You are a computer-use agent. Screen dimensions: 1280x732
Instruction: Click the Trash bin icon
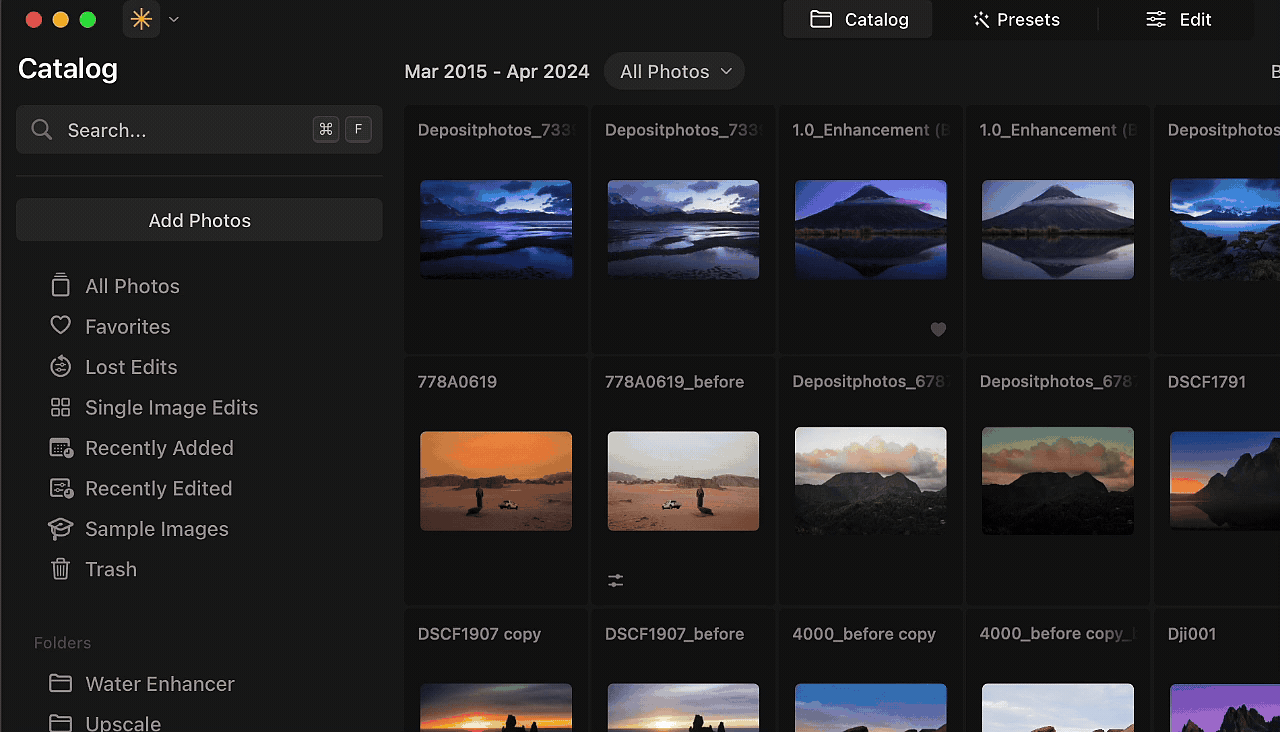[x=61, y=569]
